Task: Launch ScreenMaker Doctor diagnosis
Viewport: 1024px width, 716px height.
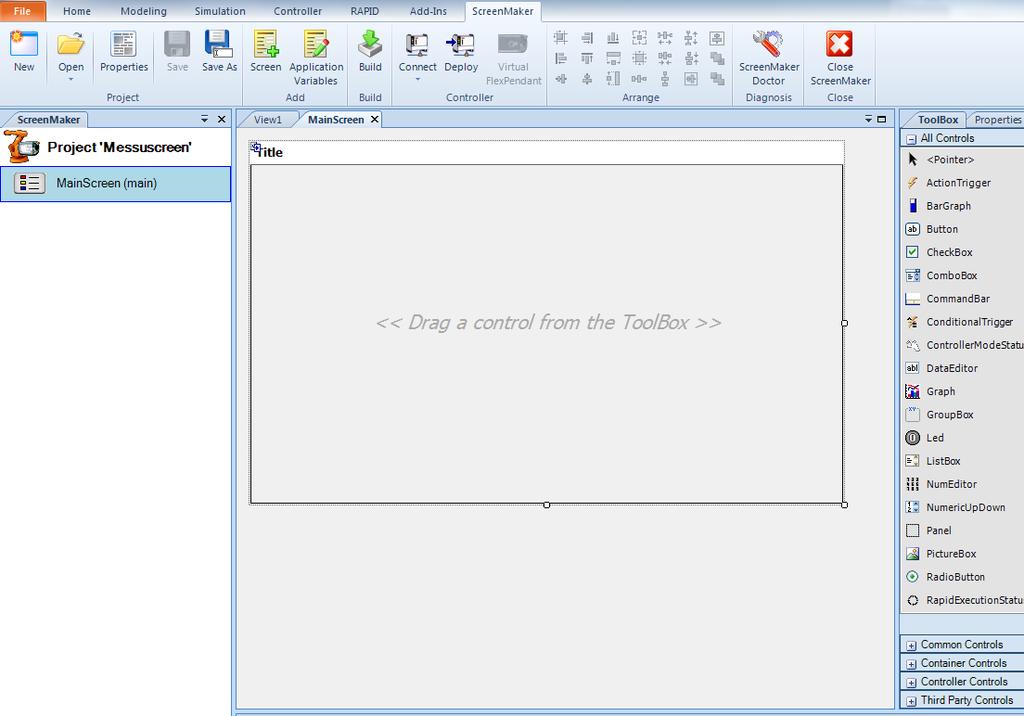Action: click(x=769, y=57)
